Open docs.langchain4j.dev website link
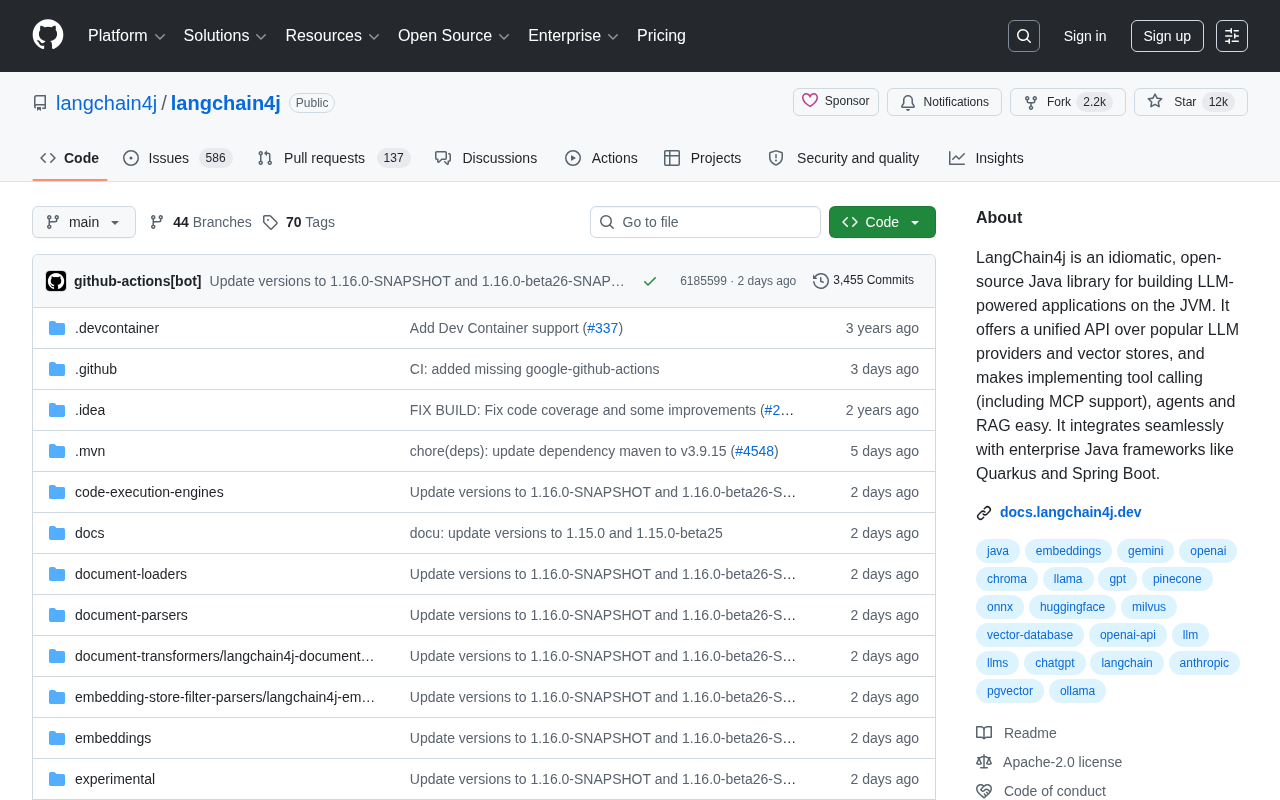Screen dimensions: 1280x800 point(1070,512)
